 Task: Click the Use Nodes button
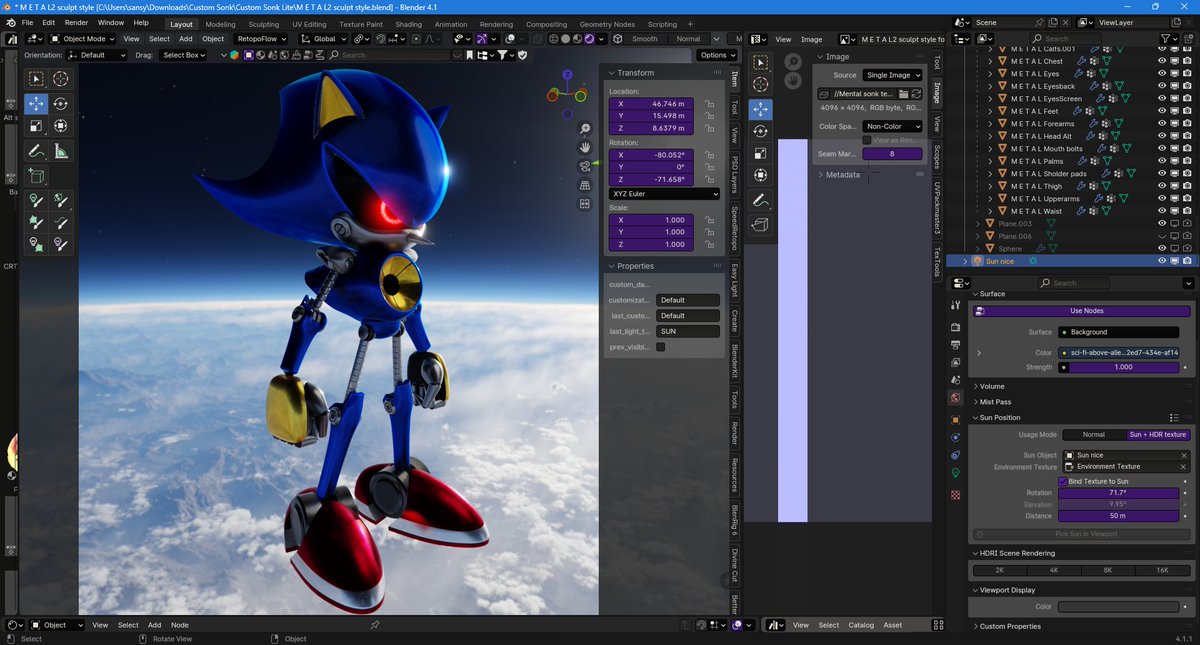pyautogui.click(x=1081, y=311)
